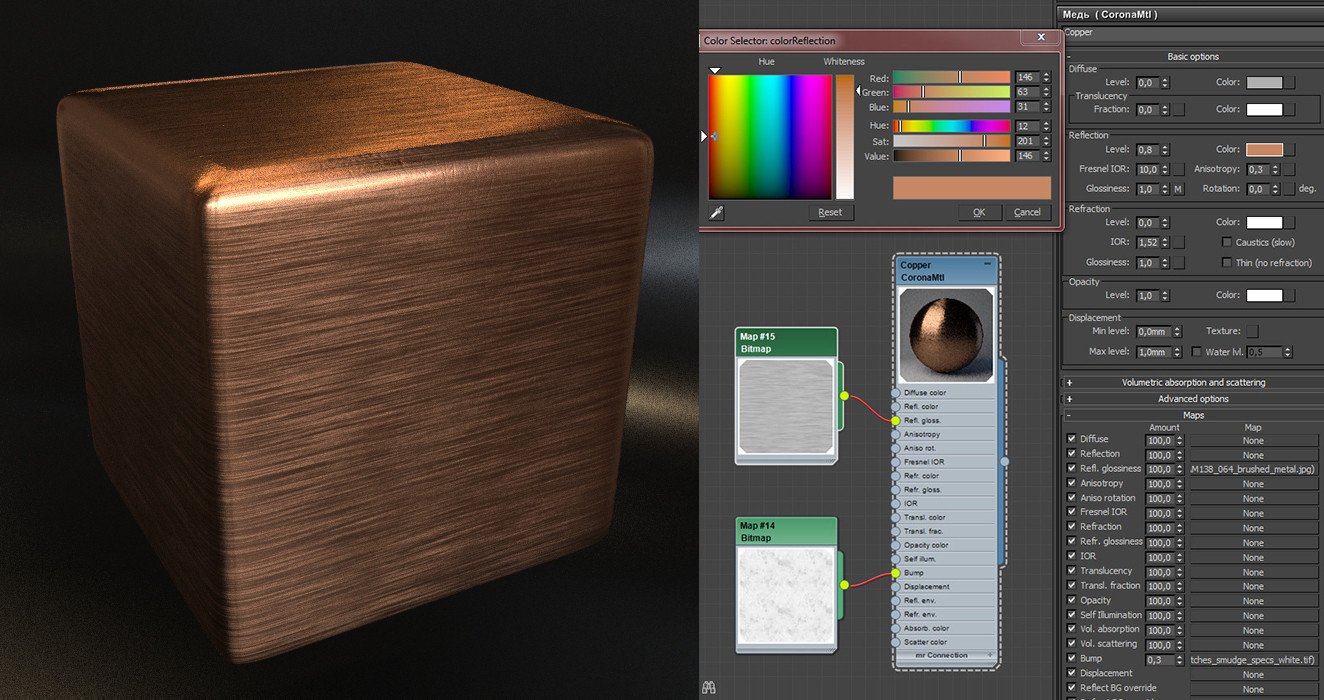
Task: Enable the Caustics (slow) checkbox
Action: [x=1227, y=242]
